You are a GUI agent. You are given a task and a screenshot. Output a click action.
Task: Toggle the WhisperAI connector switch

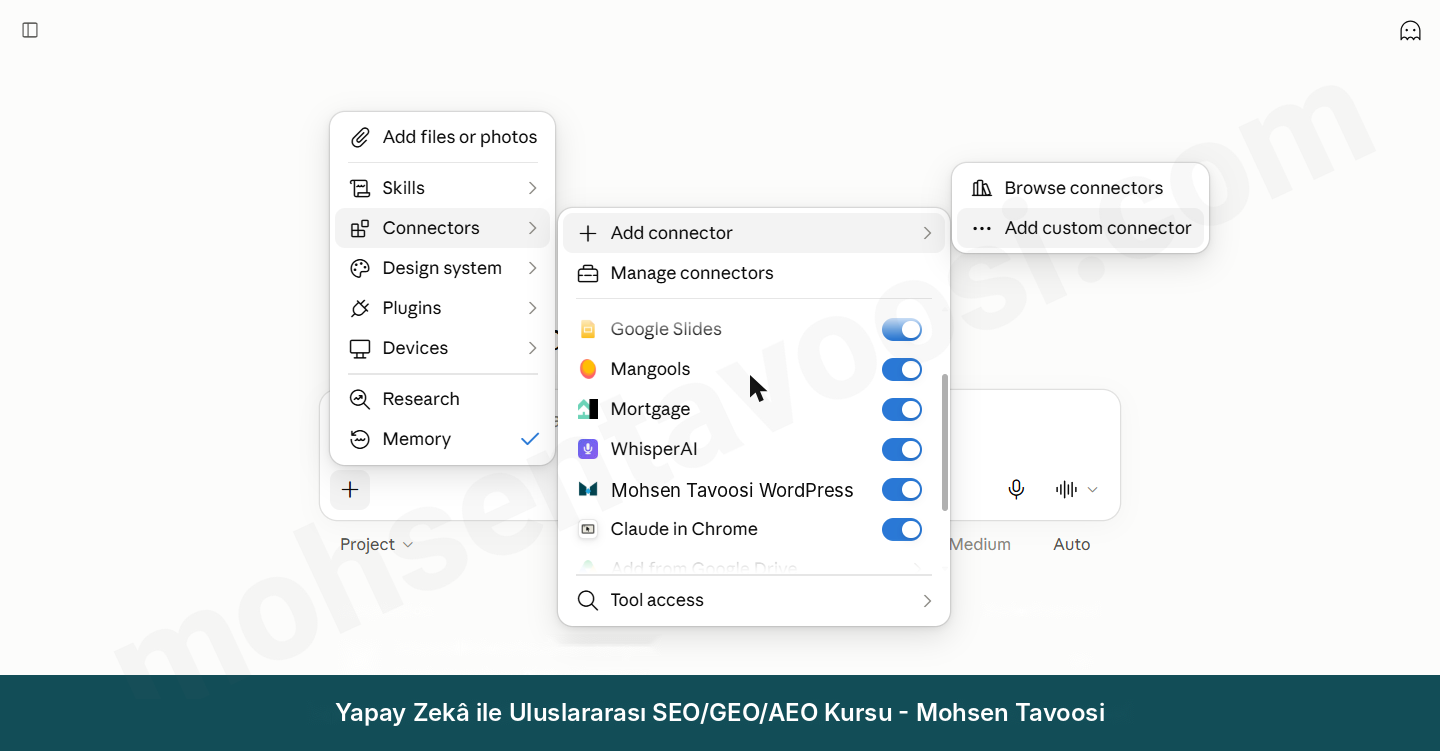tap(902, 449)
